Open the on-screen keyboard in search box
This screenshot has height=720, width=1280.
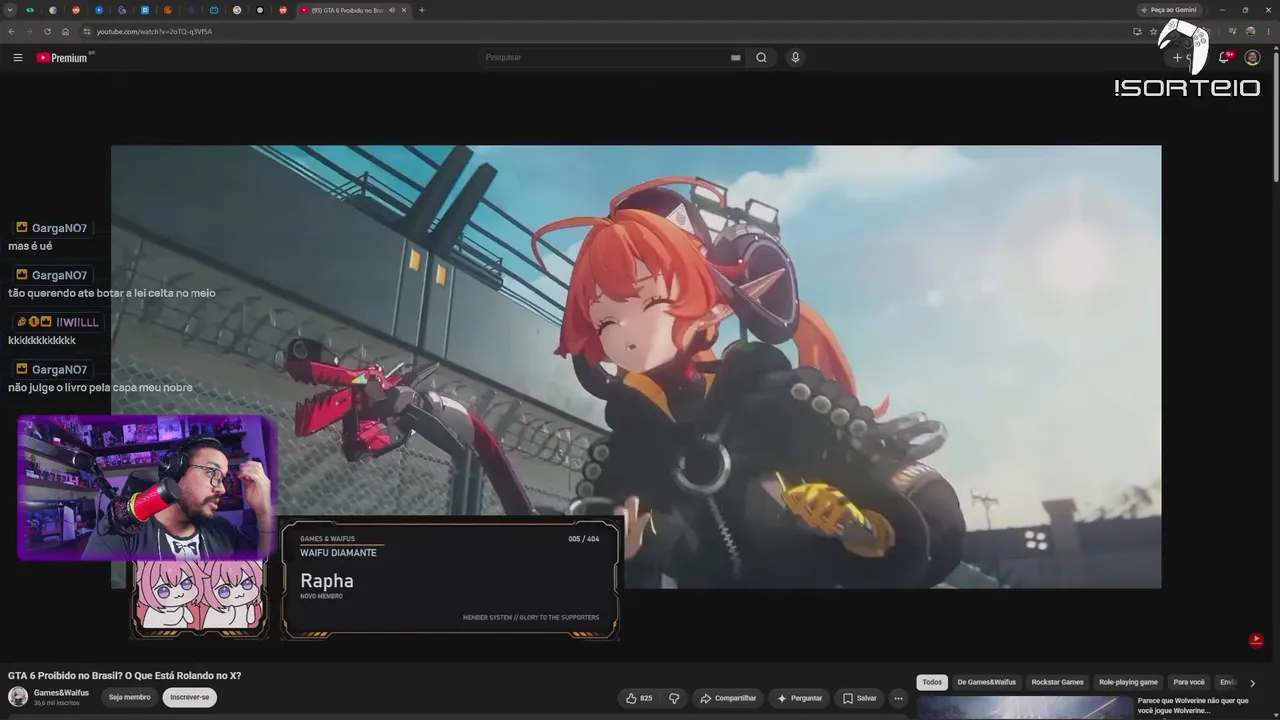click(736, 58)
